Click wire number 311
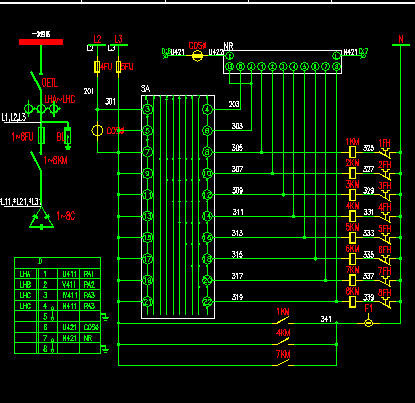Image resolution: width=415 pixels, height=403 pixels. 238,212
